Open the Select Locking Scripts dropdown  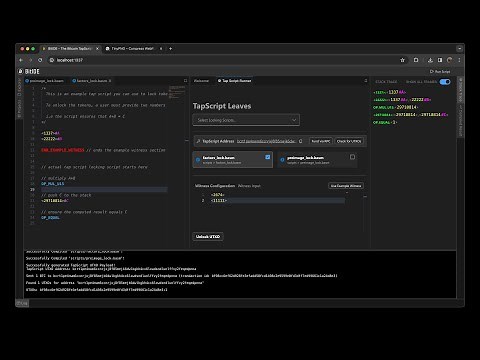click(246, 120)
